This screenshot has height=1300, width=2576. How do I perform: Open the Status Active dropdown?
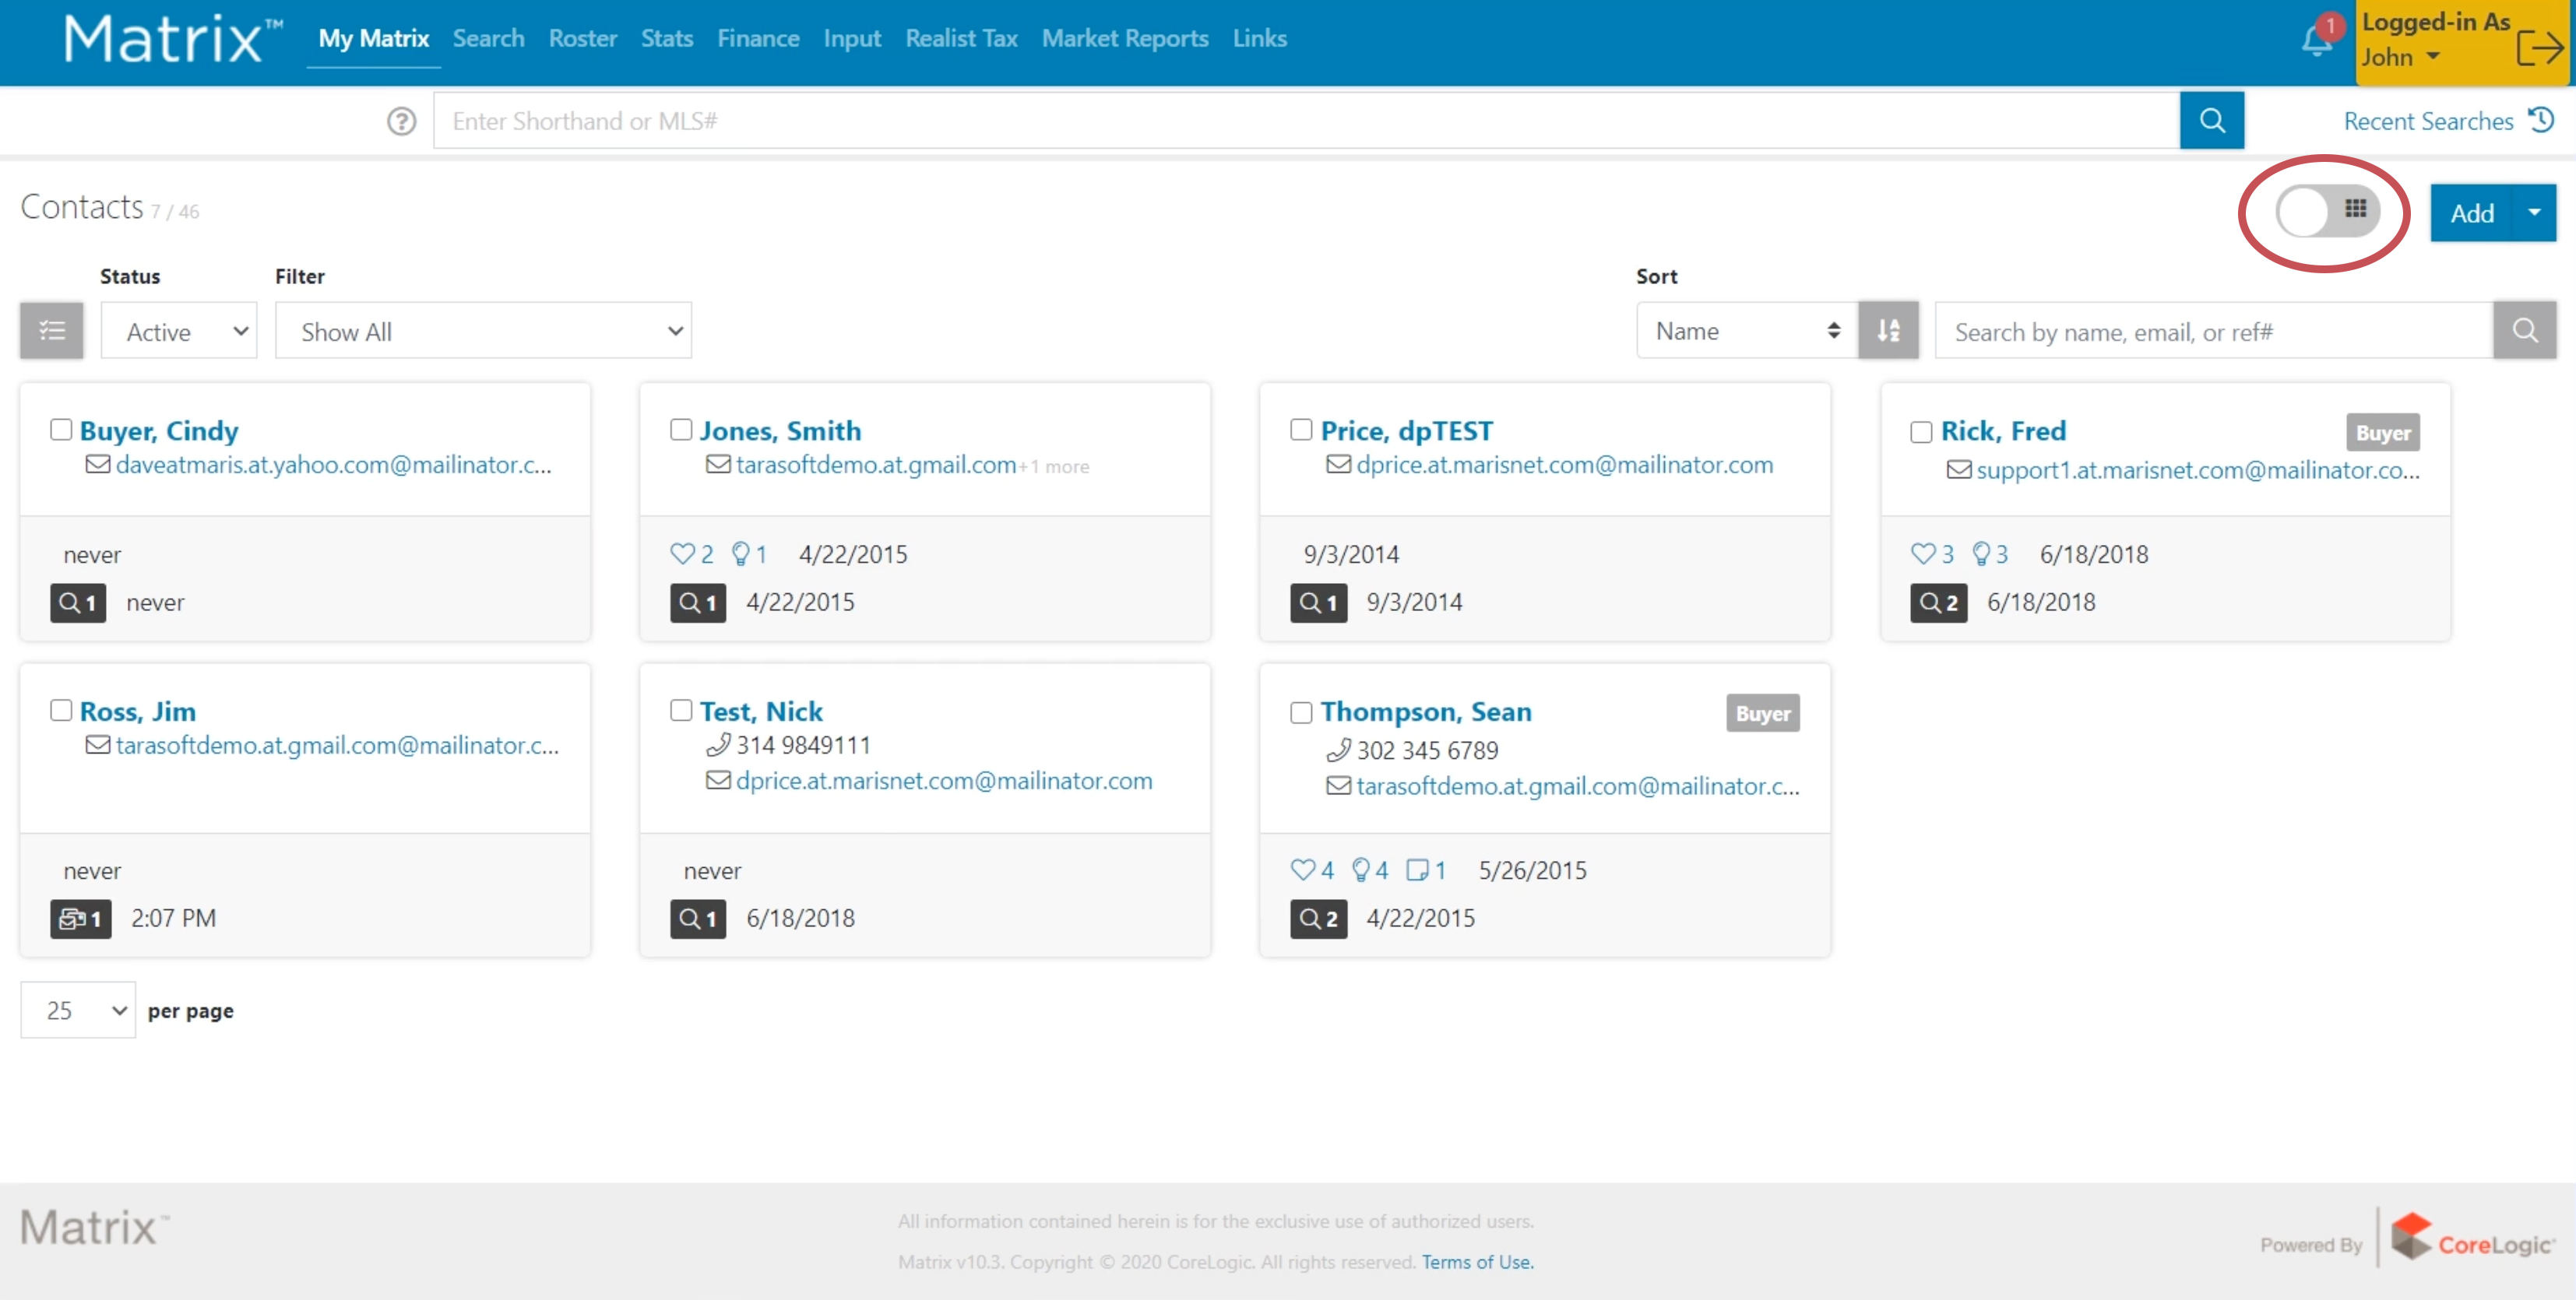[179, 331]
